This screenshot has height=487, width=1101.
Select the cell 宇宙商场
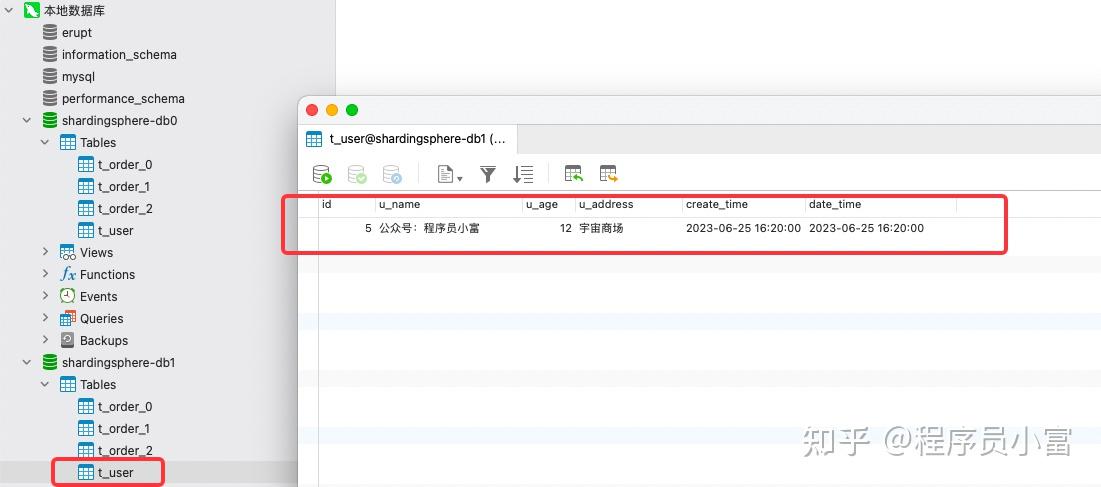tap(601, 228)
